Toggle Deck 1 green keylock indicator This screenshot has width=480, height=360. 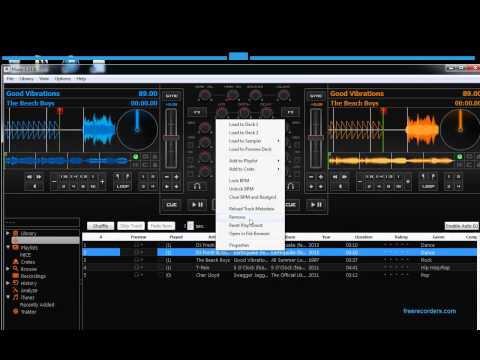(136, 156)
